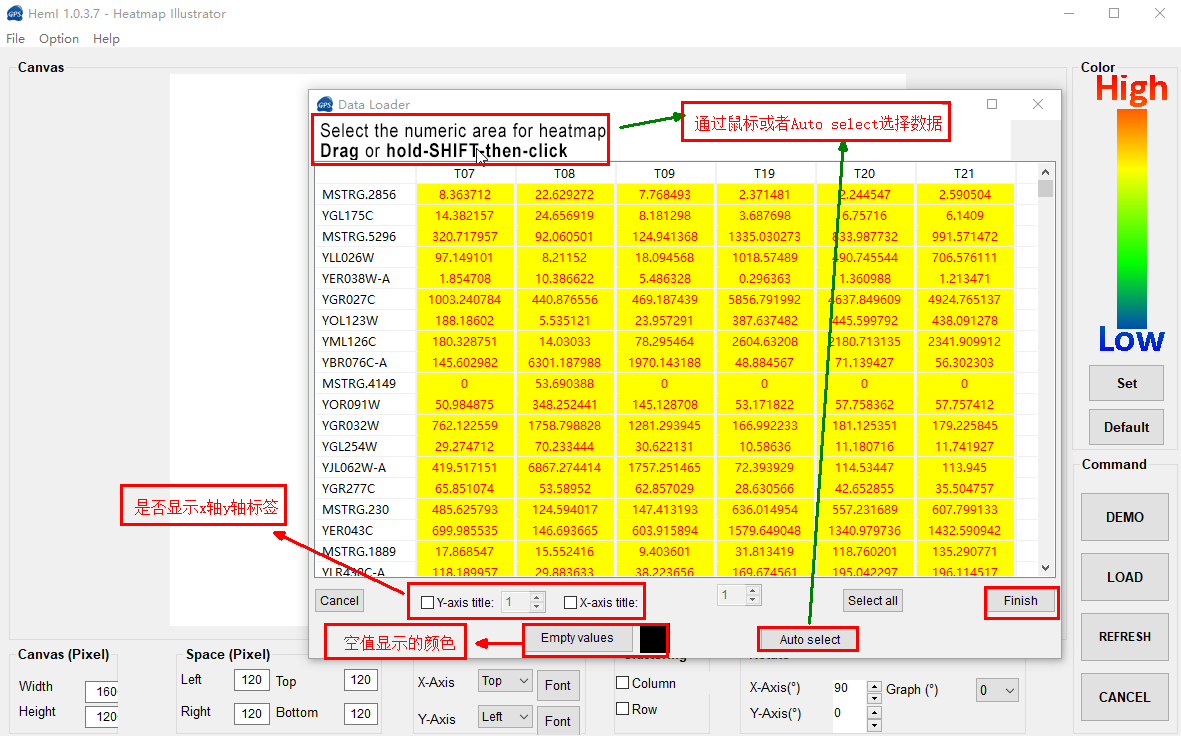Click the T09 column header
The width and height of the screenshot is (1181, 736).
(x=664, y=173)
